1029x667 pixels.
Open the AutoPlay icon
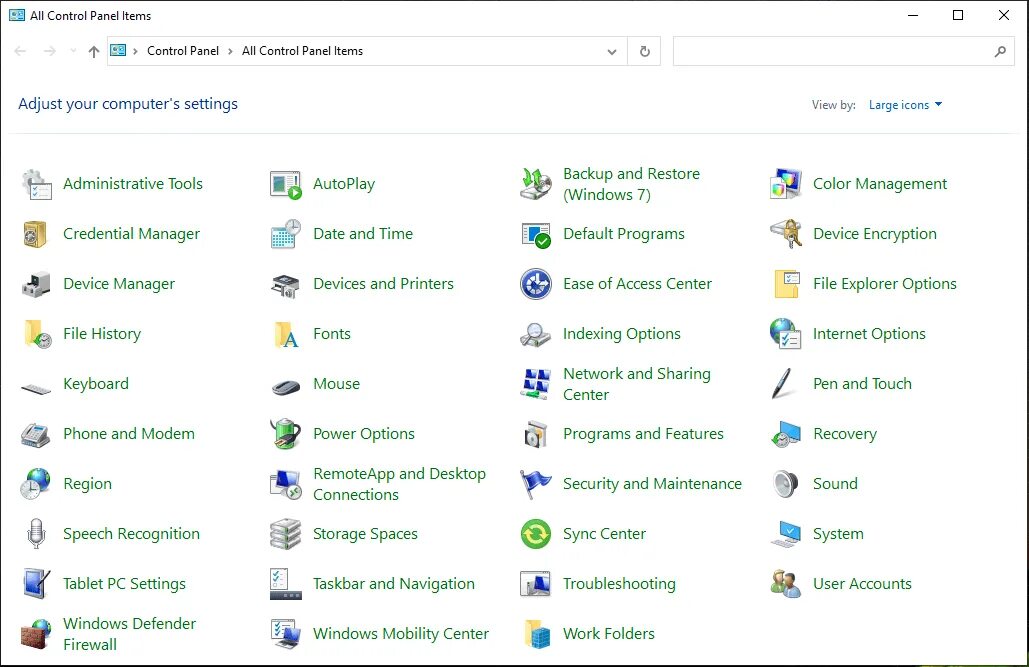[x=285, y=184]
